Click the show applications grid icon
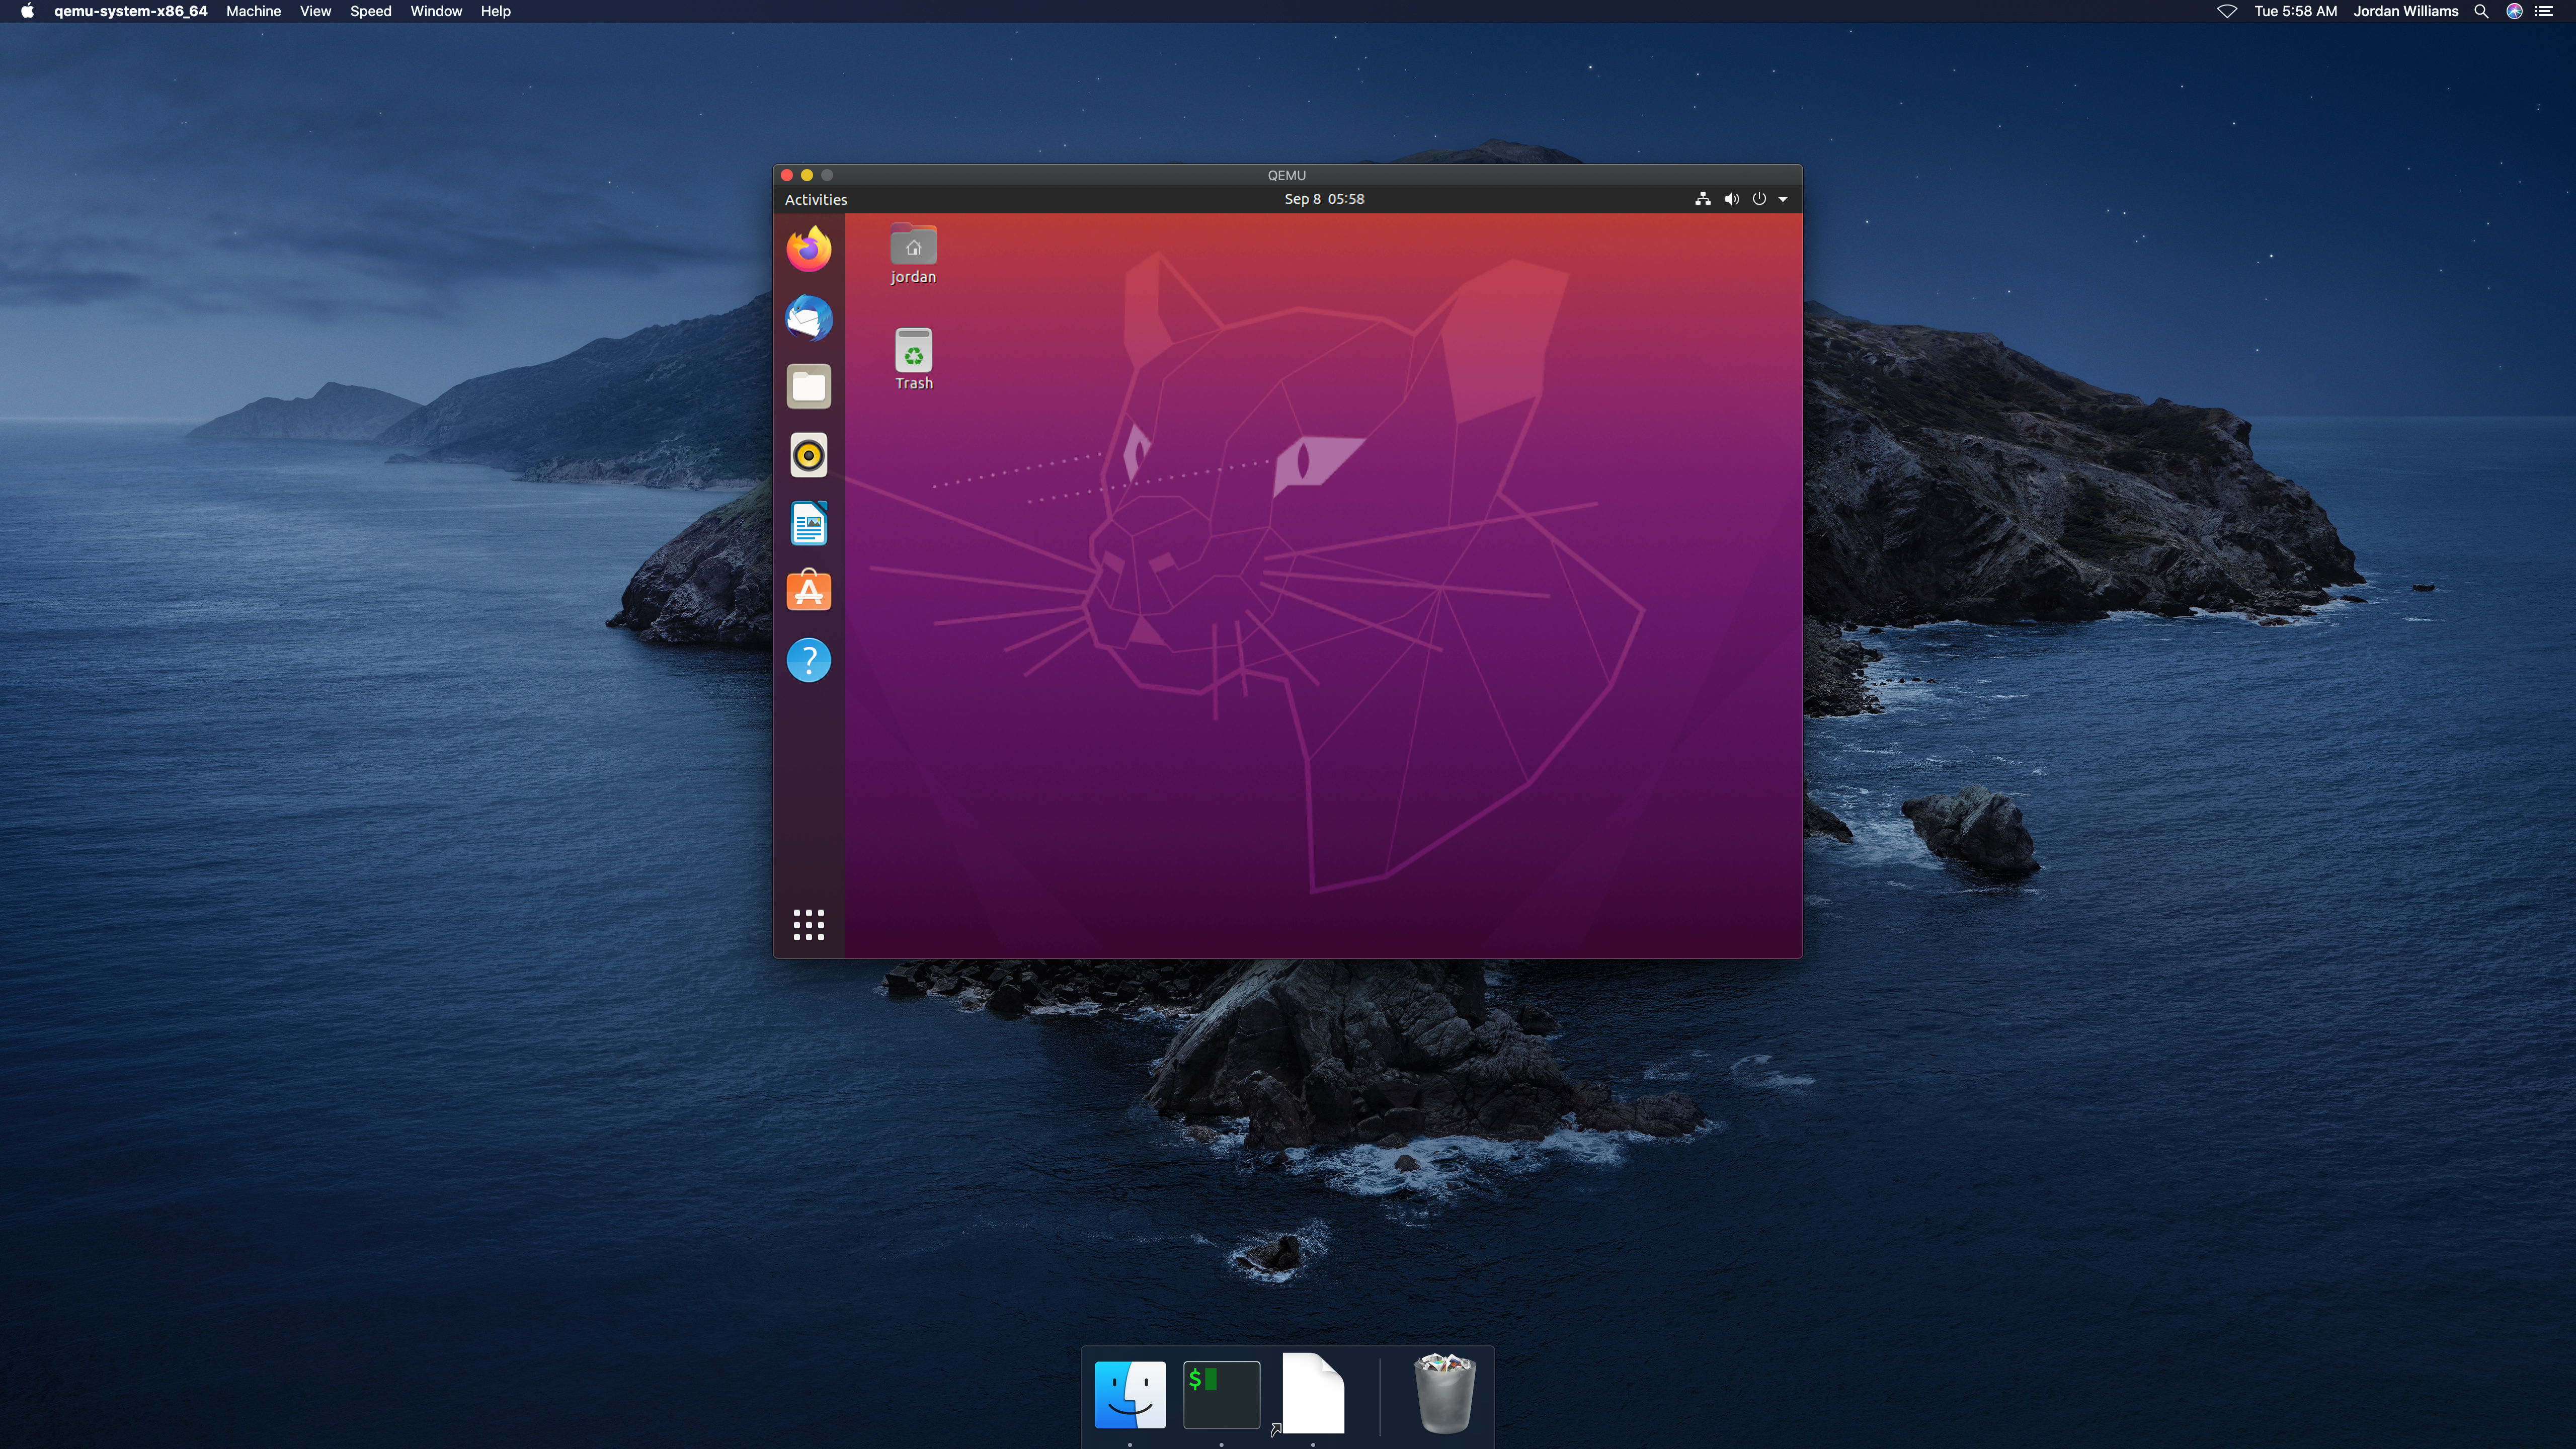This screenshot has height=1449, width=2576. pyautogui.click(x=809, y=924)
